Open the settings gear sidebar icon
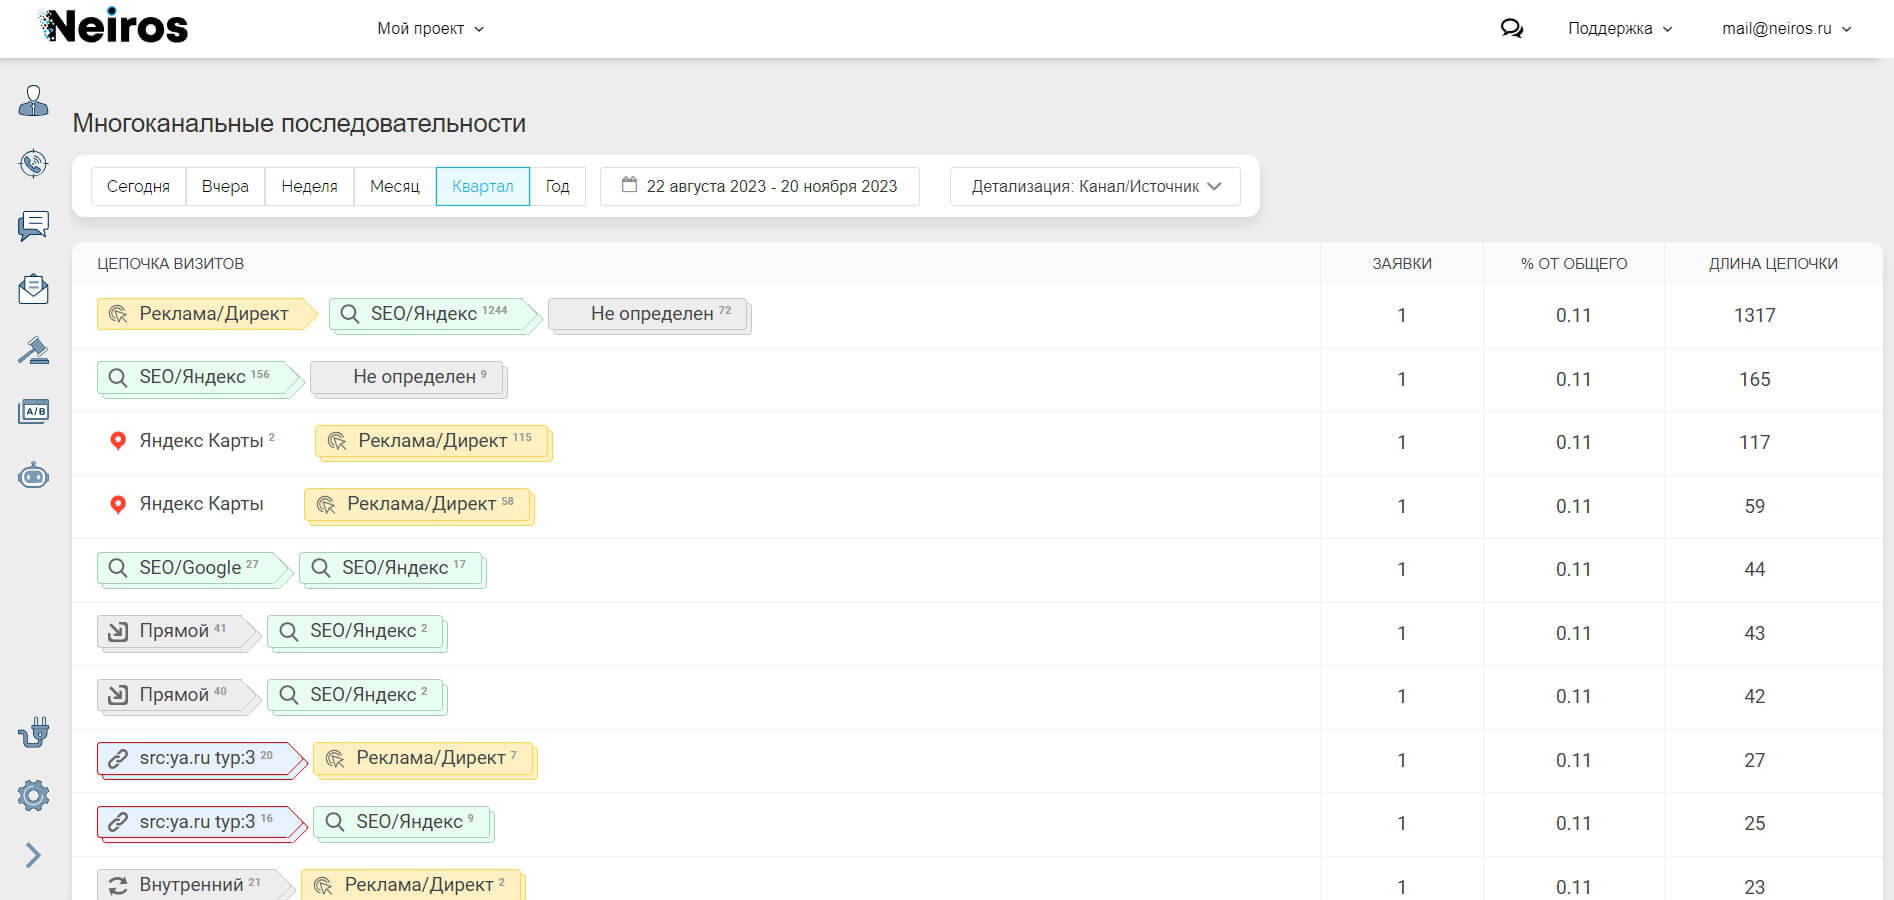This screenshot has width=1894, height=900. coord(33,796)
